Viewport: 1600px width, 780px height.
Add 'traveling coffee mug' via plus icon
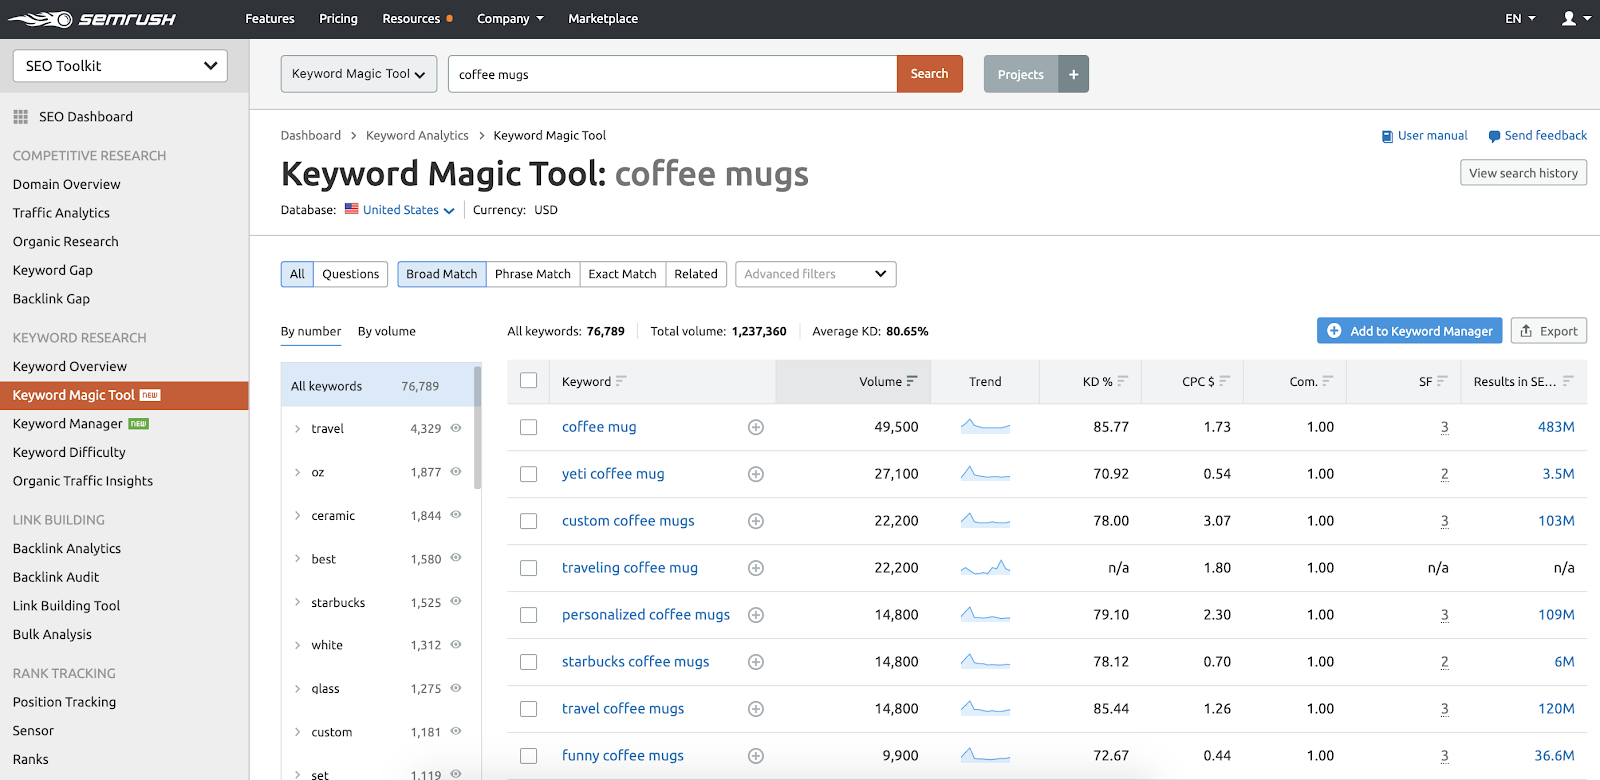click(x=756, y=568)
